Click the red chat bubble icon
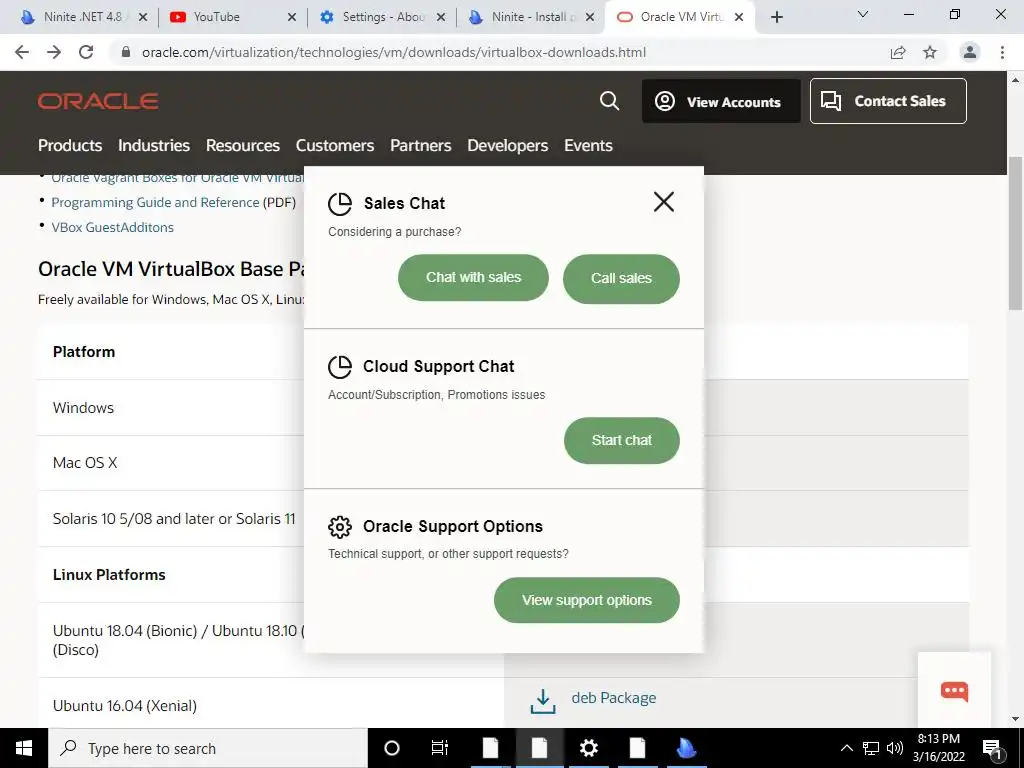Viewport: 1024px width, 768px height. pyautogui.click(x=954, y=691)
